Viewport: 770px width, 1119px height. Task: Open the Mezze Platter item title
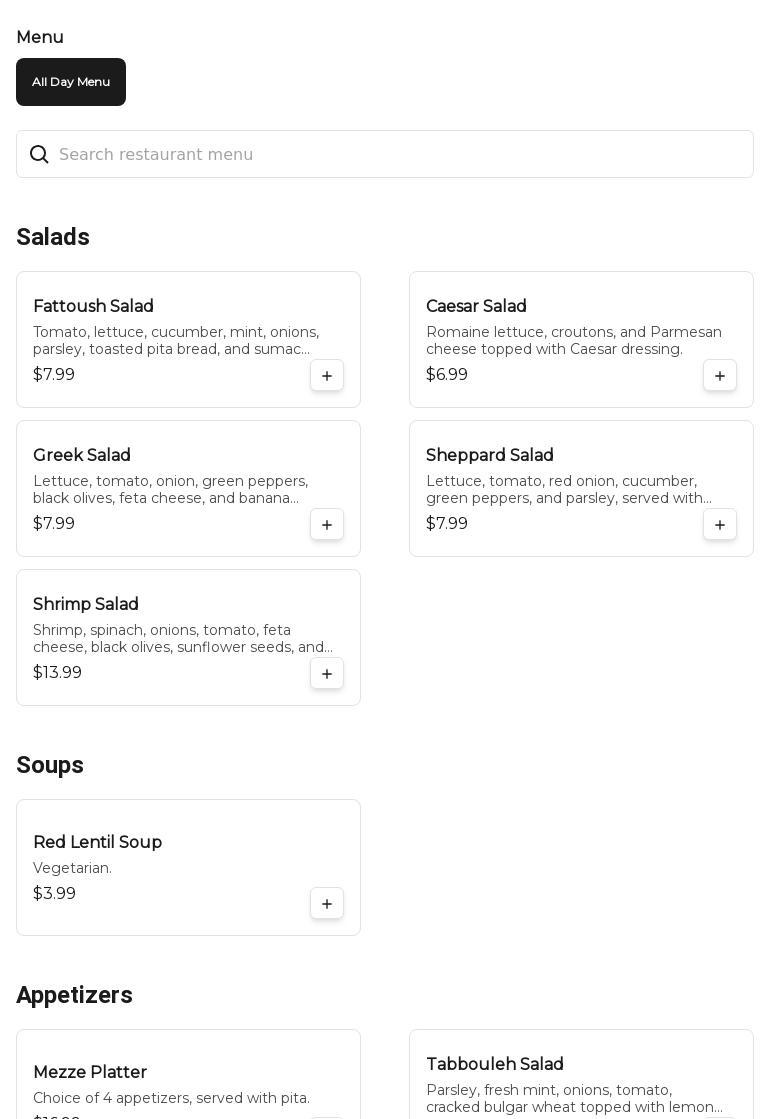[x=90, y=1073]
